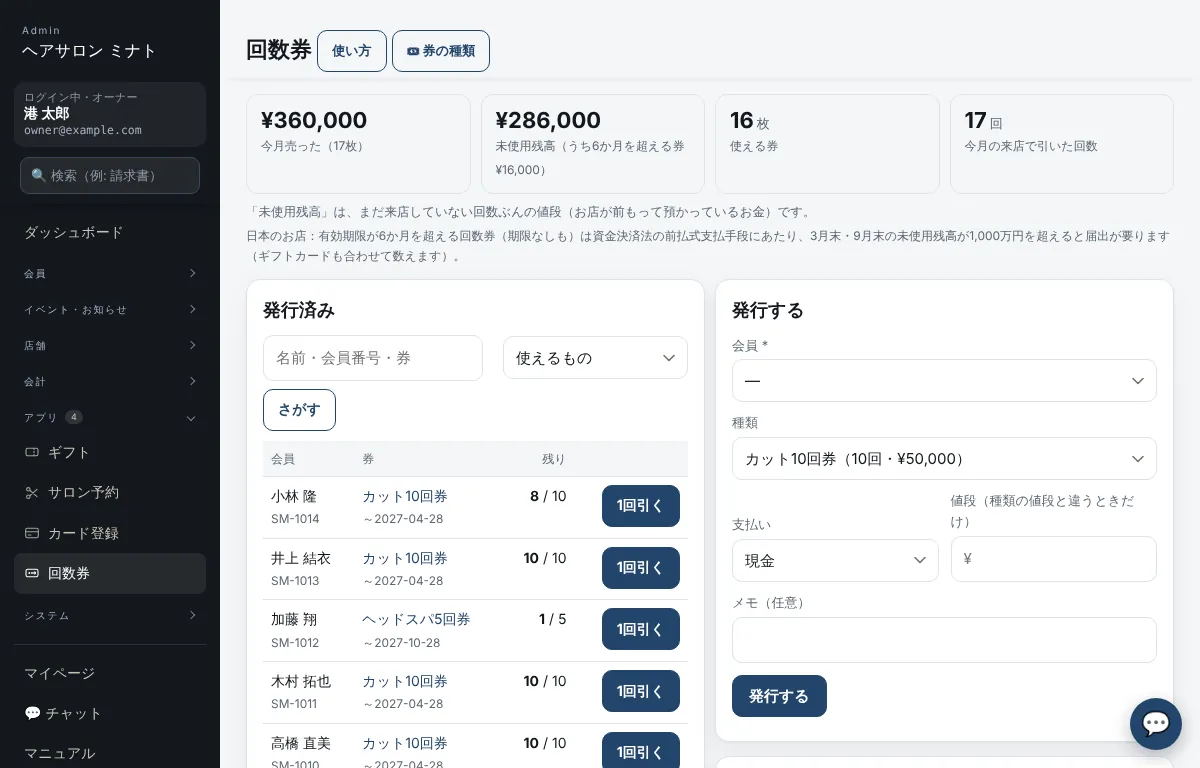Click the ギフト sidebar icon
1200x768 pixels.
tap(32, 452)
